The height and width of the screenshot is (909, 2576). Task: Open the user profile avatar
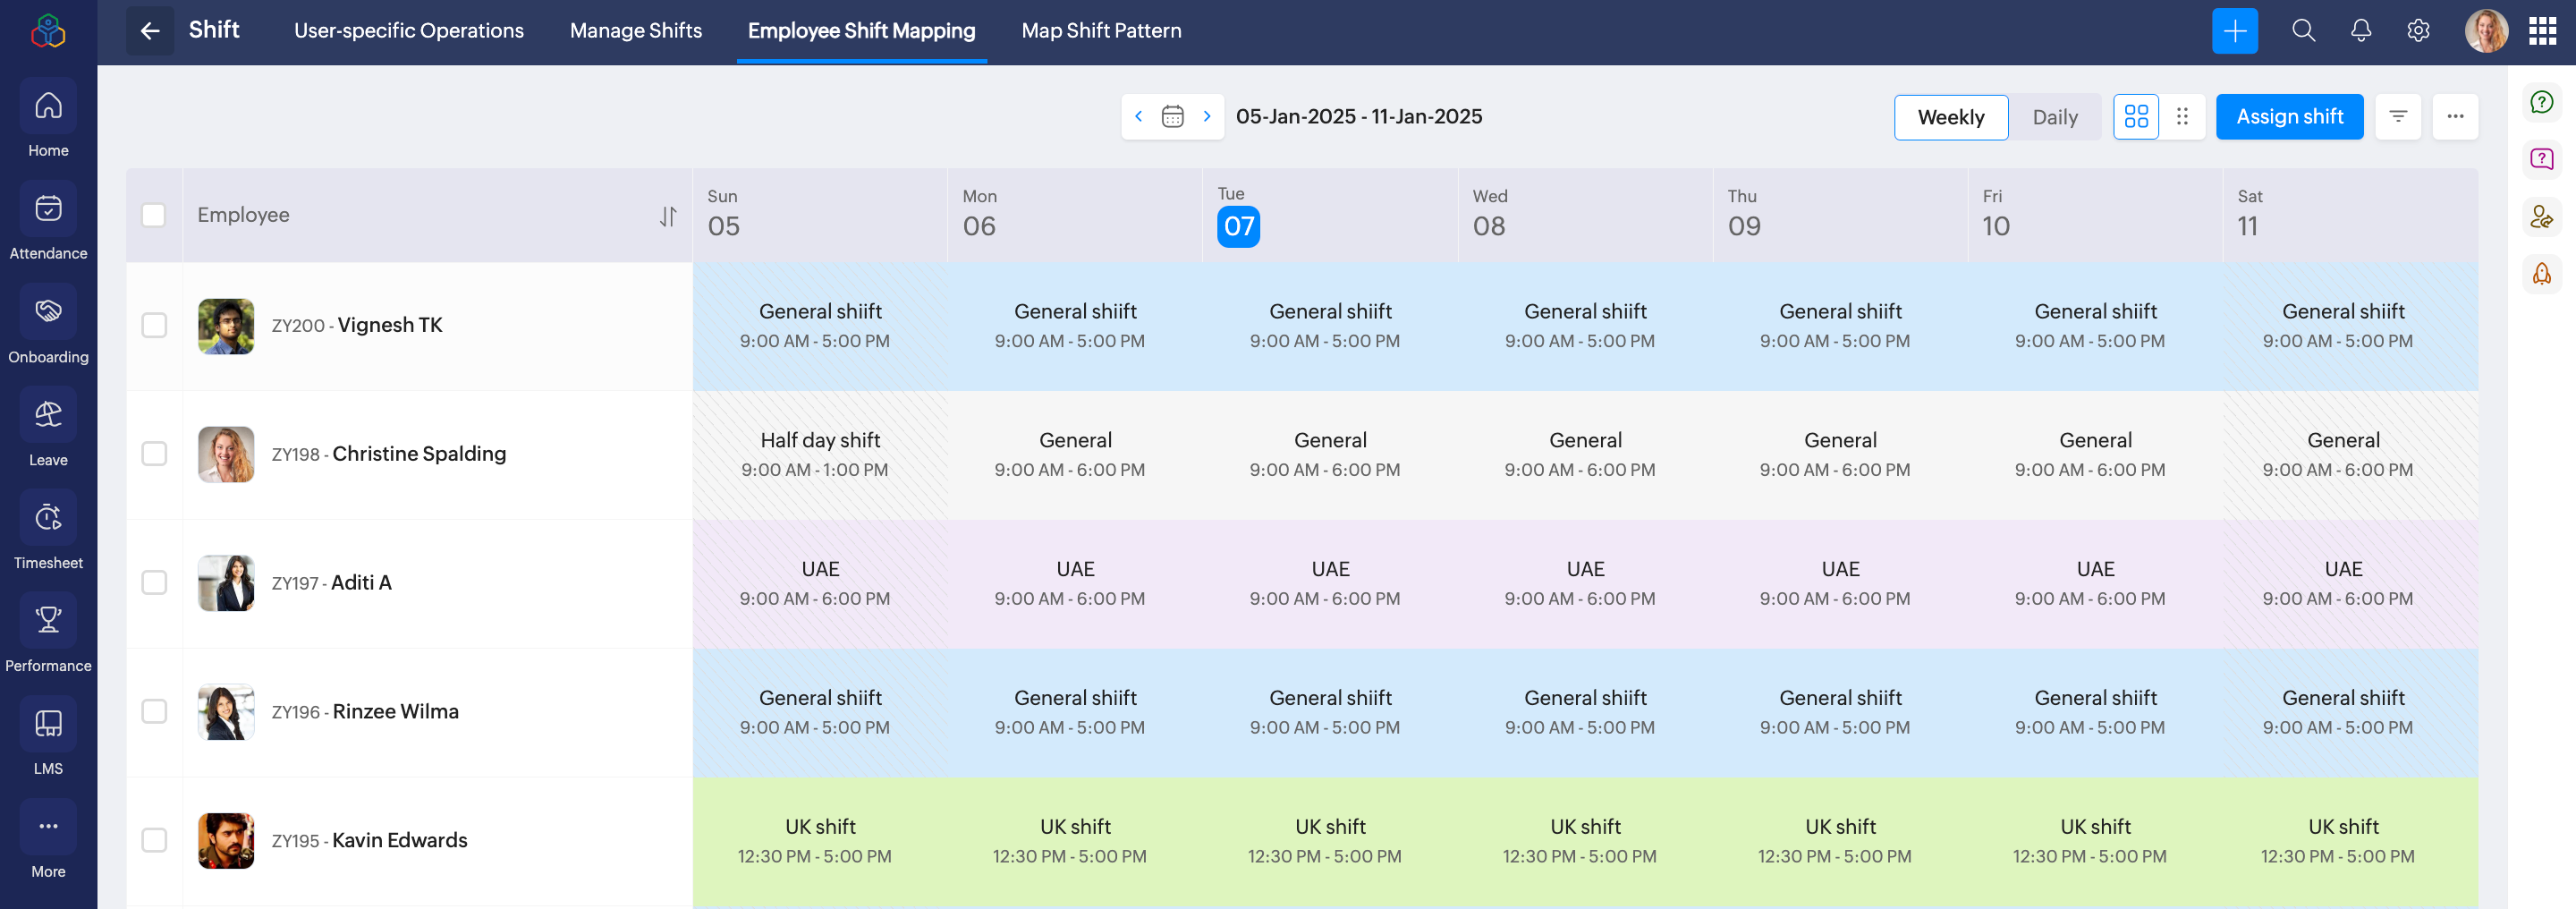(x=2486, y=31)
